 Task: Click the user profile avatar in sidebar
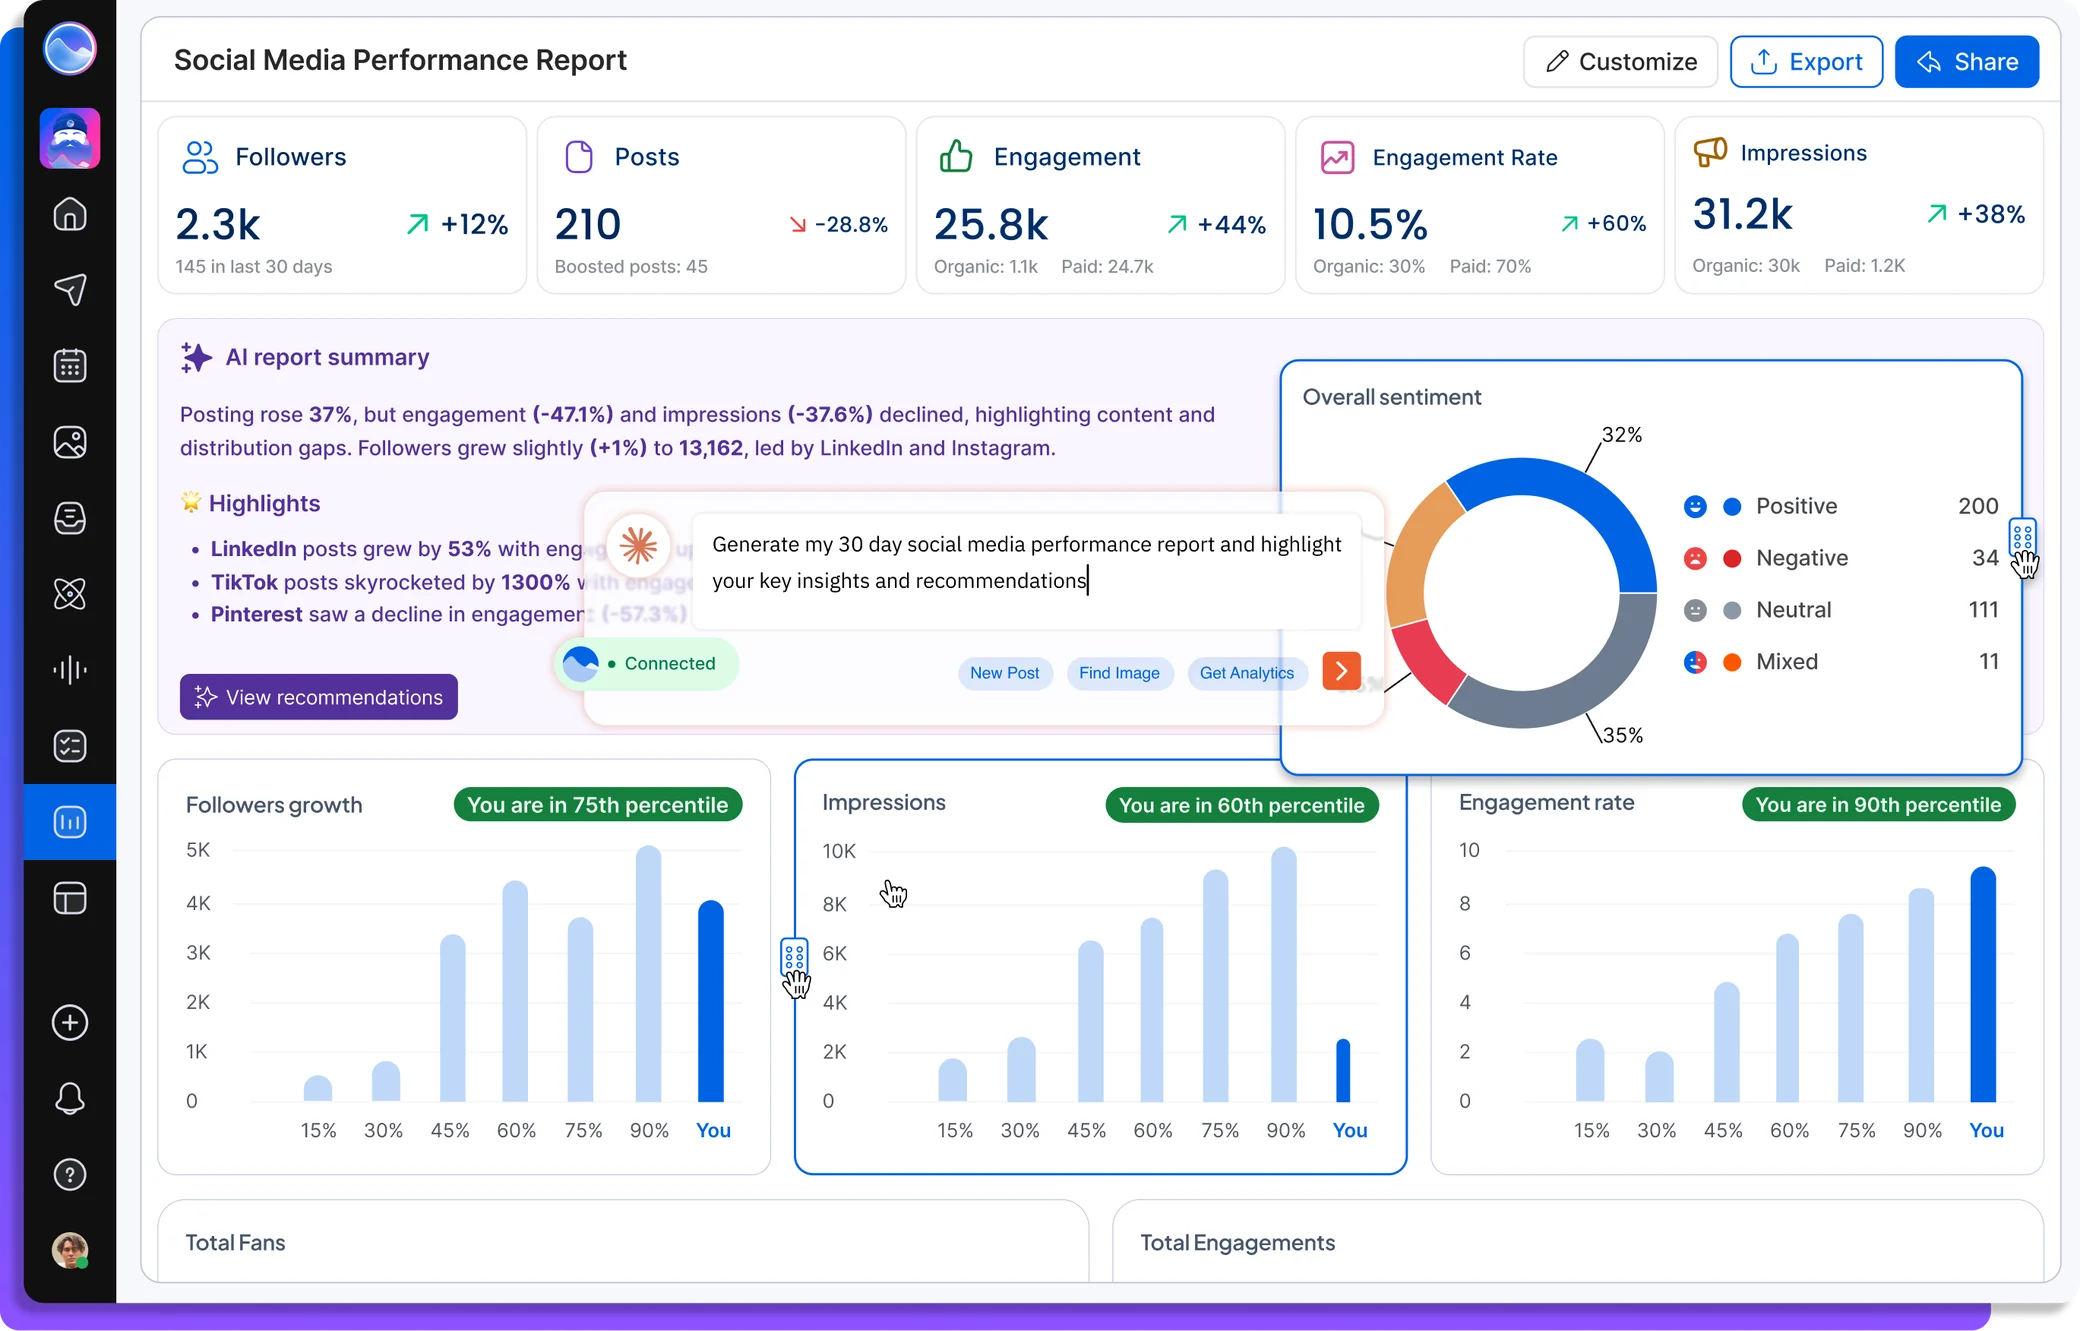click(70, 1250)
